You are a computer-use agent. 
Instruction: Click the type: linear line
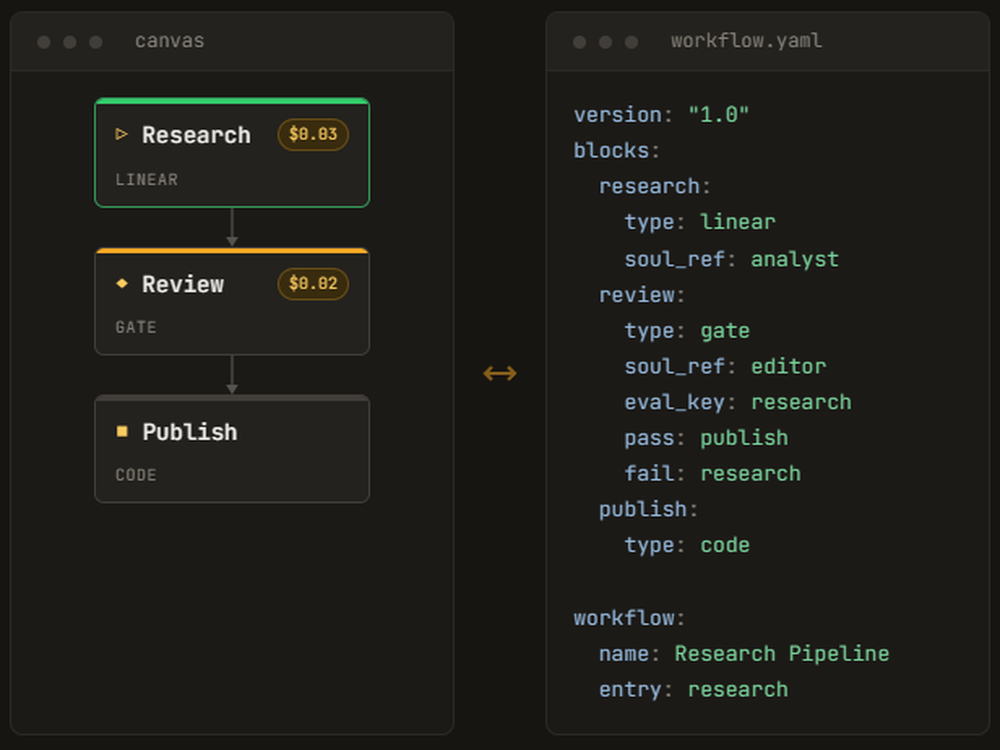tap(700, 222)
